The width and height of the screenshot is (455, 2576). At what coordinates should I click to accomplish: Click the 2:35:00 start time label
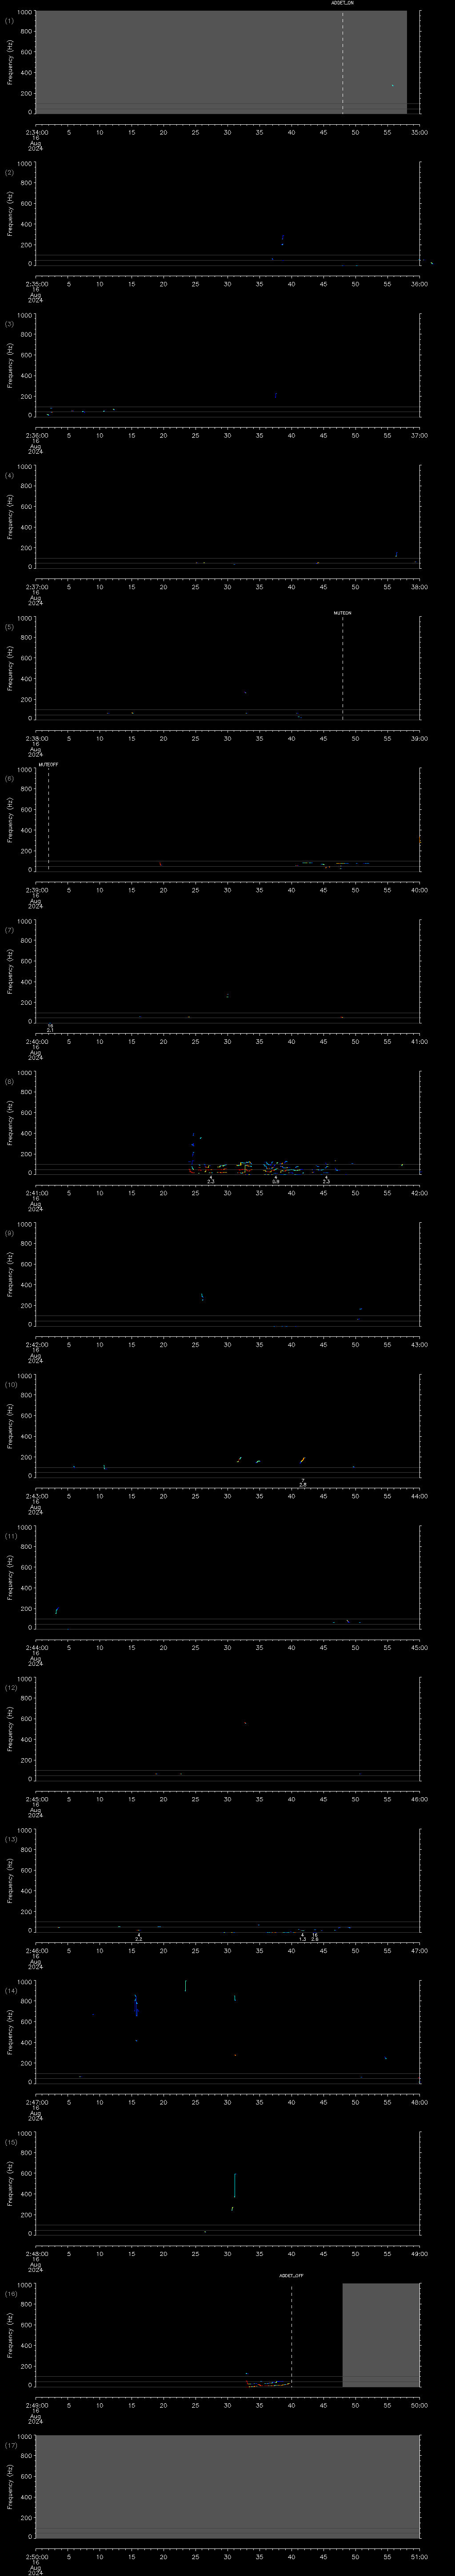(x=36, y=284)
